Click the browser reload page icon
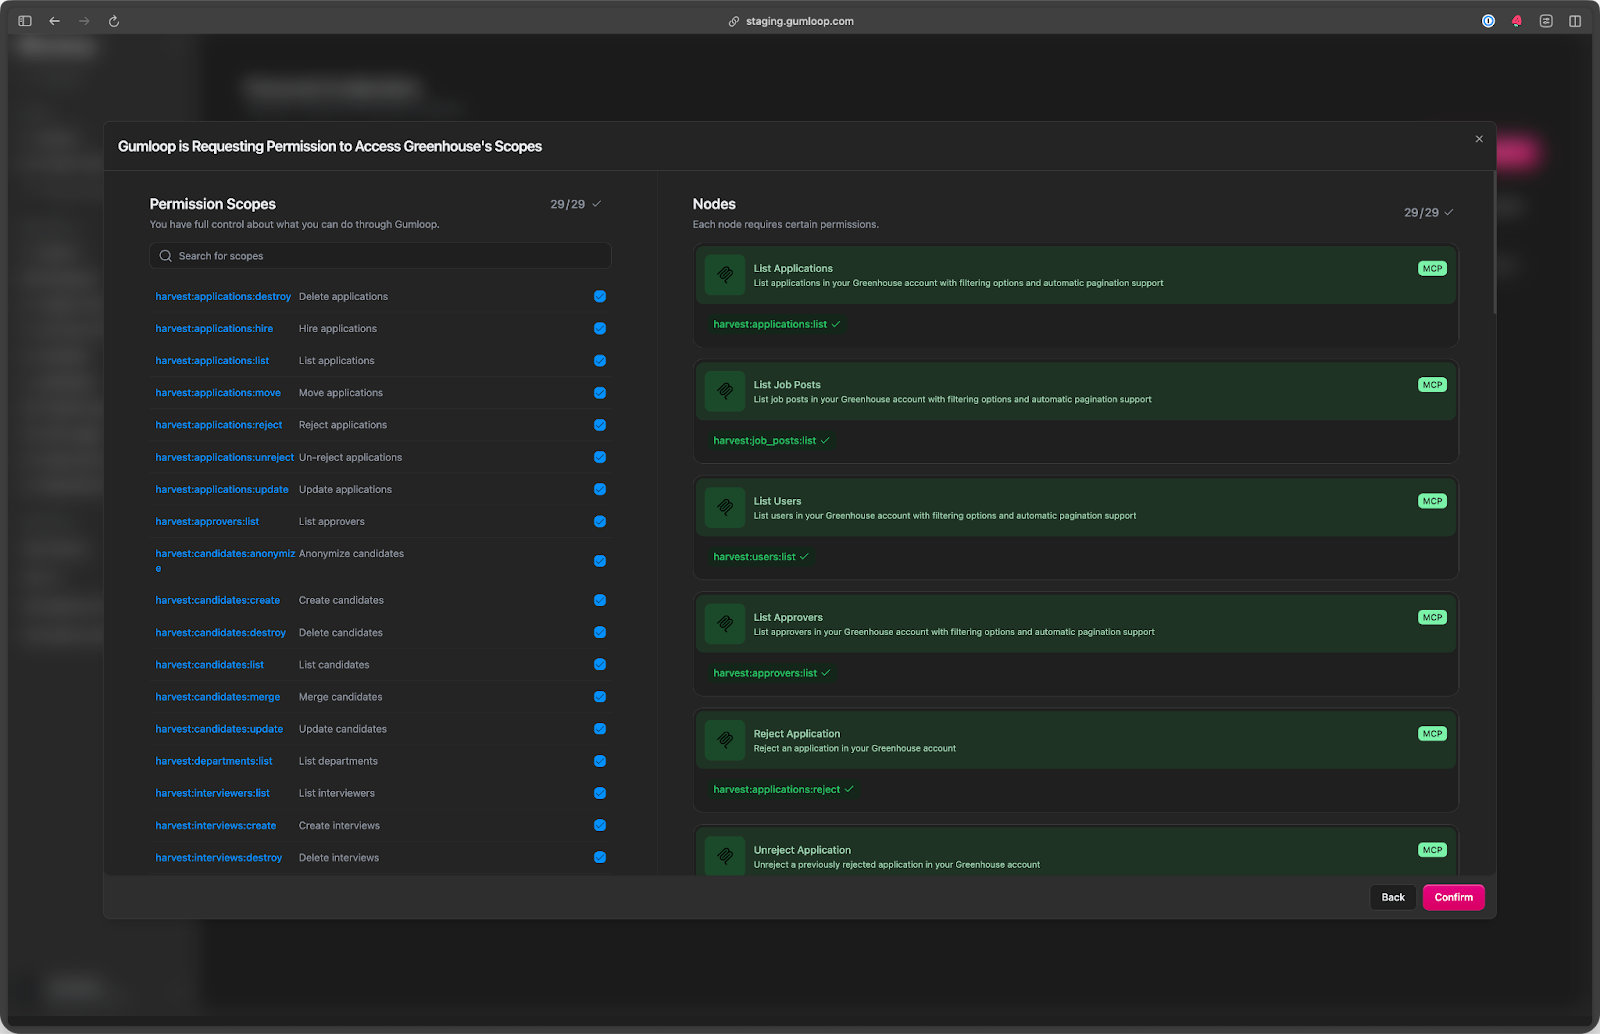Image resolution: width=1600 pixels, height=1034 pixels. click(114, 21)
